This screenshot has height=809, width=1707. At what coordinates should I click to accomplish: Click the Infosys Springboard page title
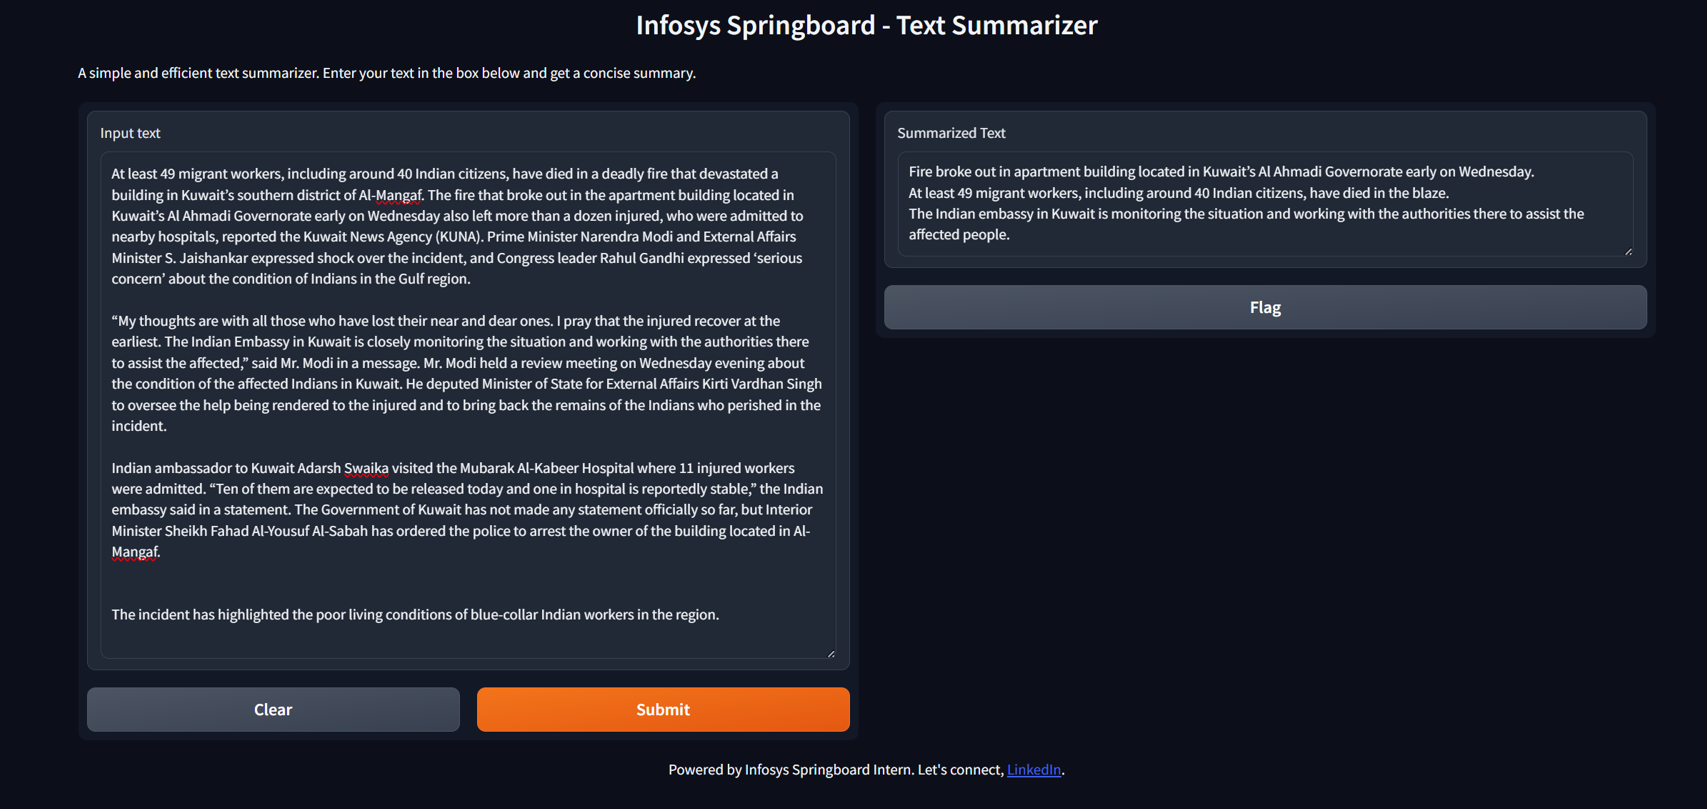click(866, 25)
